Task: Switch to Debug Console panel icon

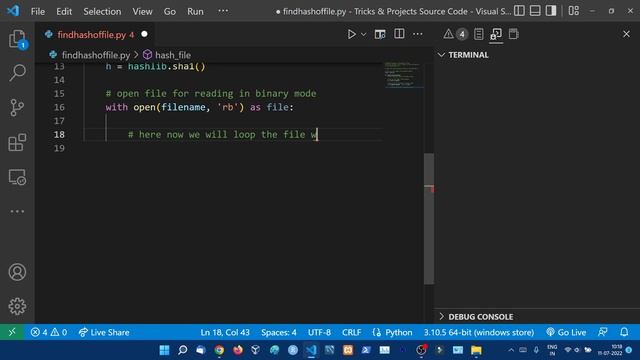Action: pos(496,34)
